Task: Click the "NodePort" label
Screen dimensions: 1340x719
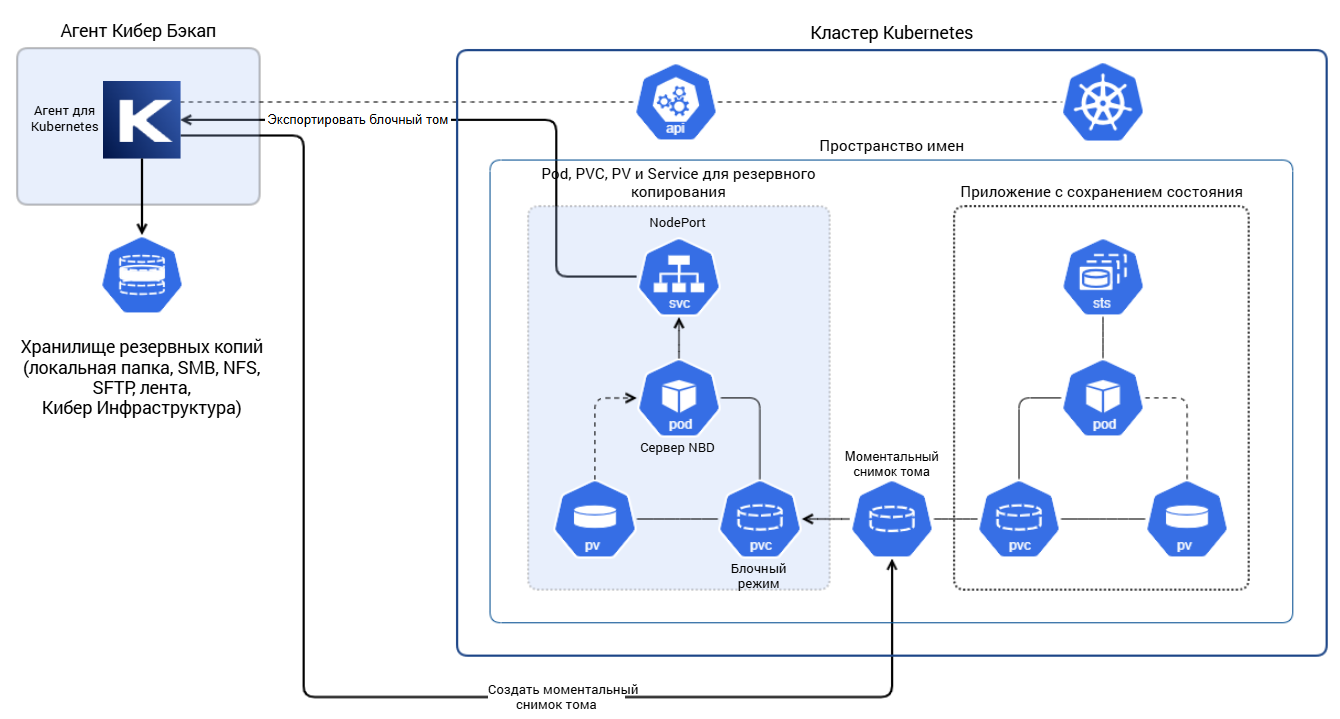Action: [x=678, y=223]
